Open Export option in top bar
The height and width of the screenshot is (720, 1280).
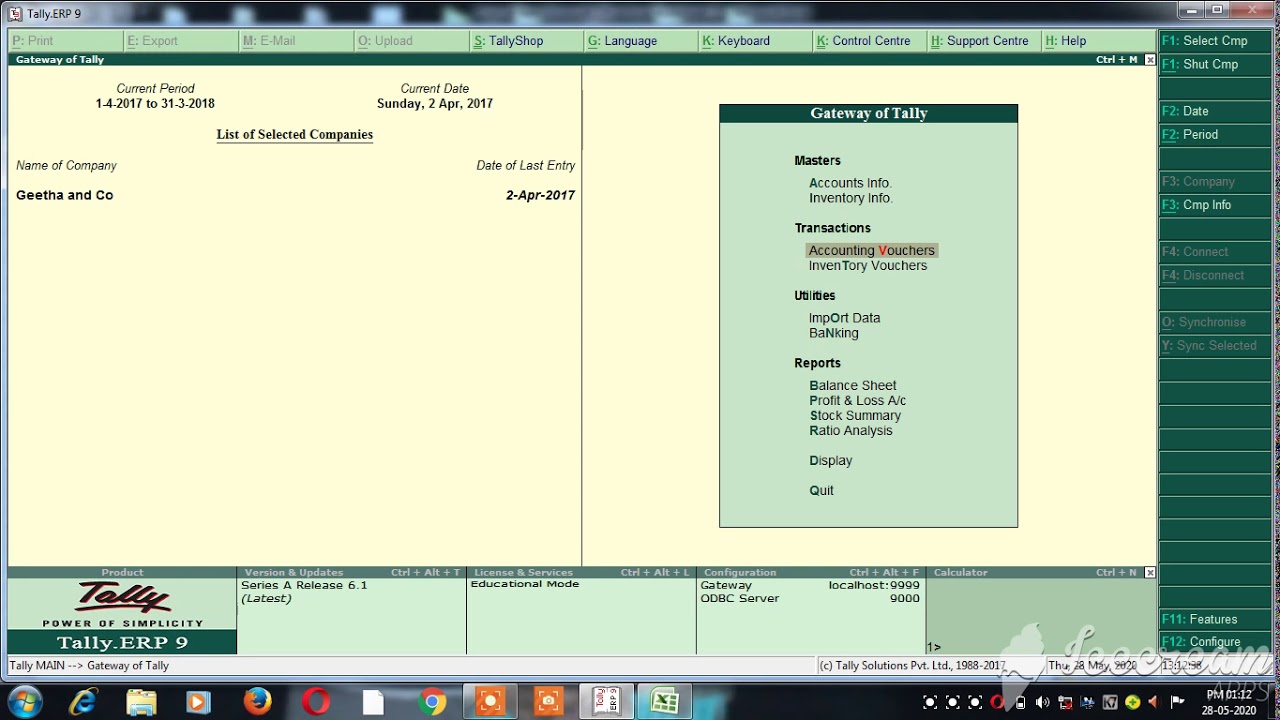(x=181, y=41)
